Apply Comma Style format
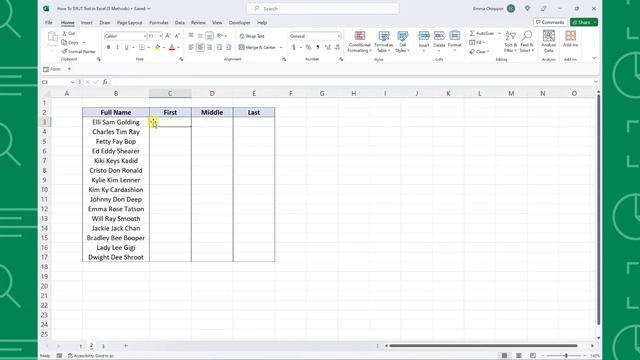Screen dimensions: 640x360 point(318,47)
